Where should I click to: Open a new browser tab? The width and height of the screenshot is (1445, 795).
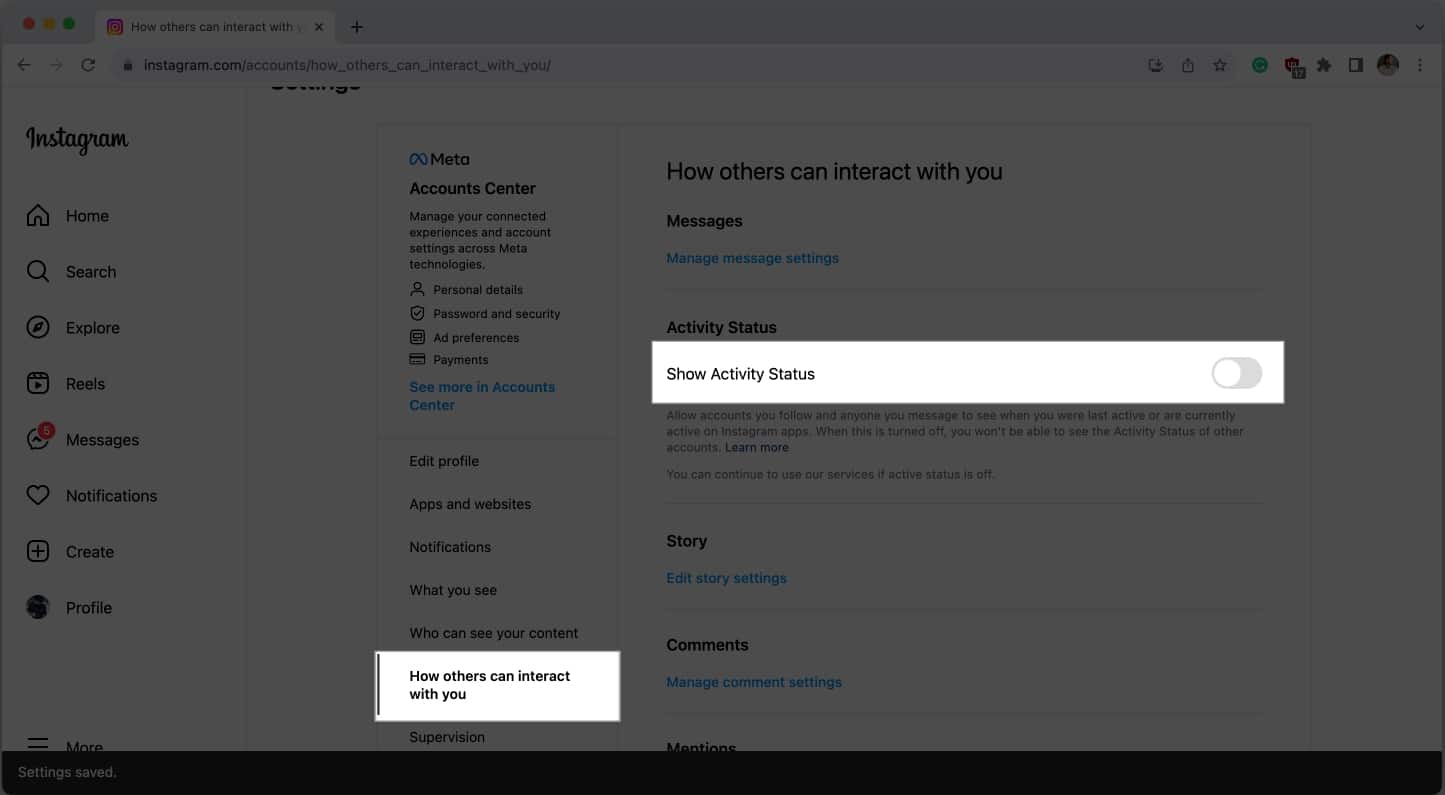[356, 27]
